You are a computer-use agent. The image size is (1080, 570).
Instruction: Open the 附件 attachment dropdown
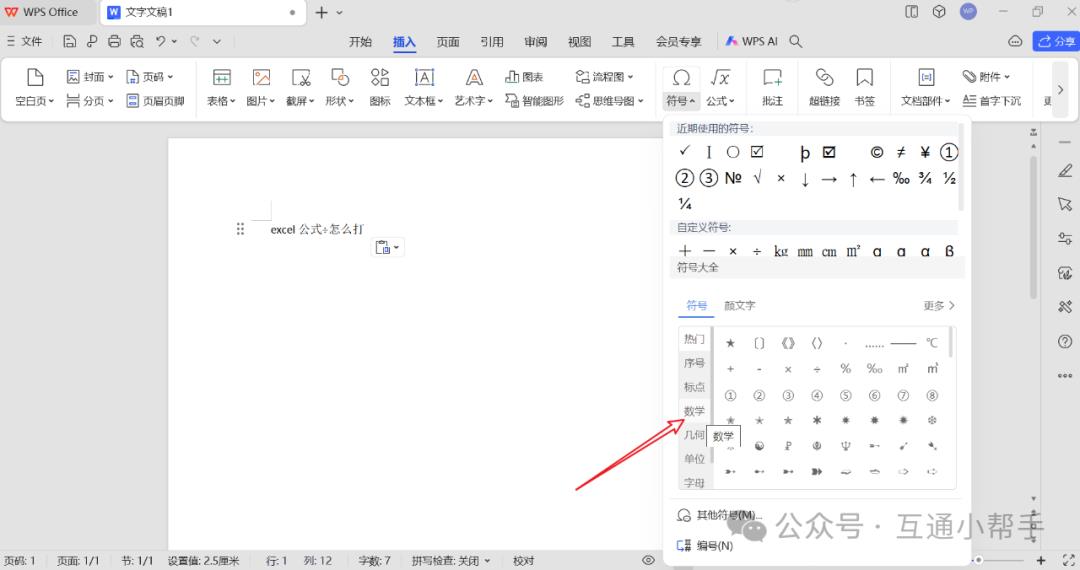(x=986, y=76)
